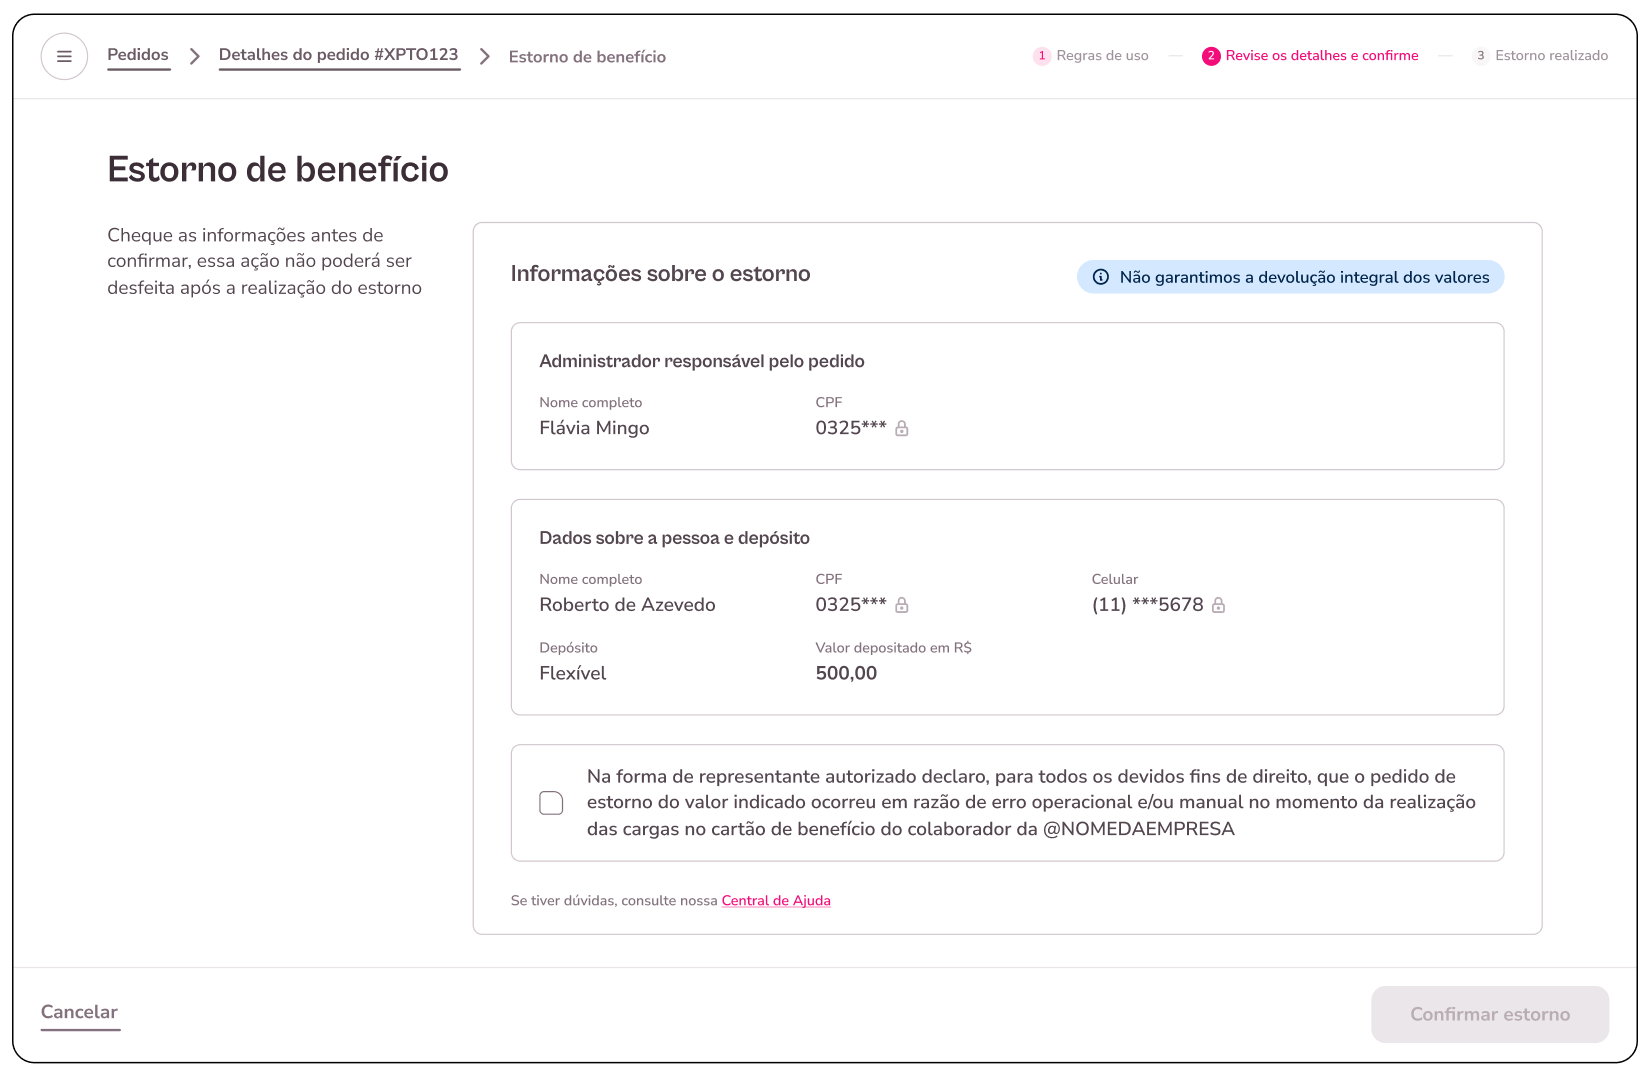The width and height of the screenshot is (1650, 1077).
Task: Click the Estorno de benefício breadcrumb item
Action: [x=587, y=57]
